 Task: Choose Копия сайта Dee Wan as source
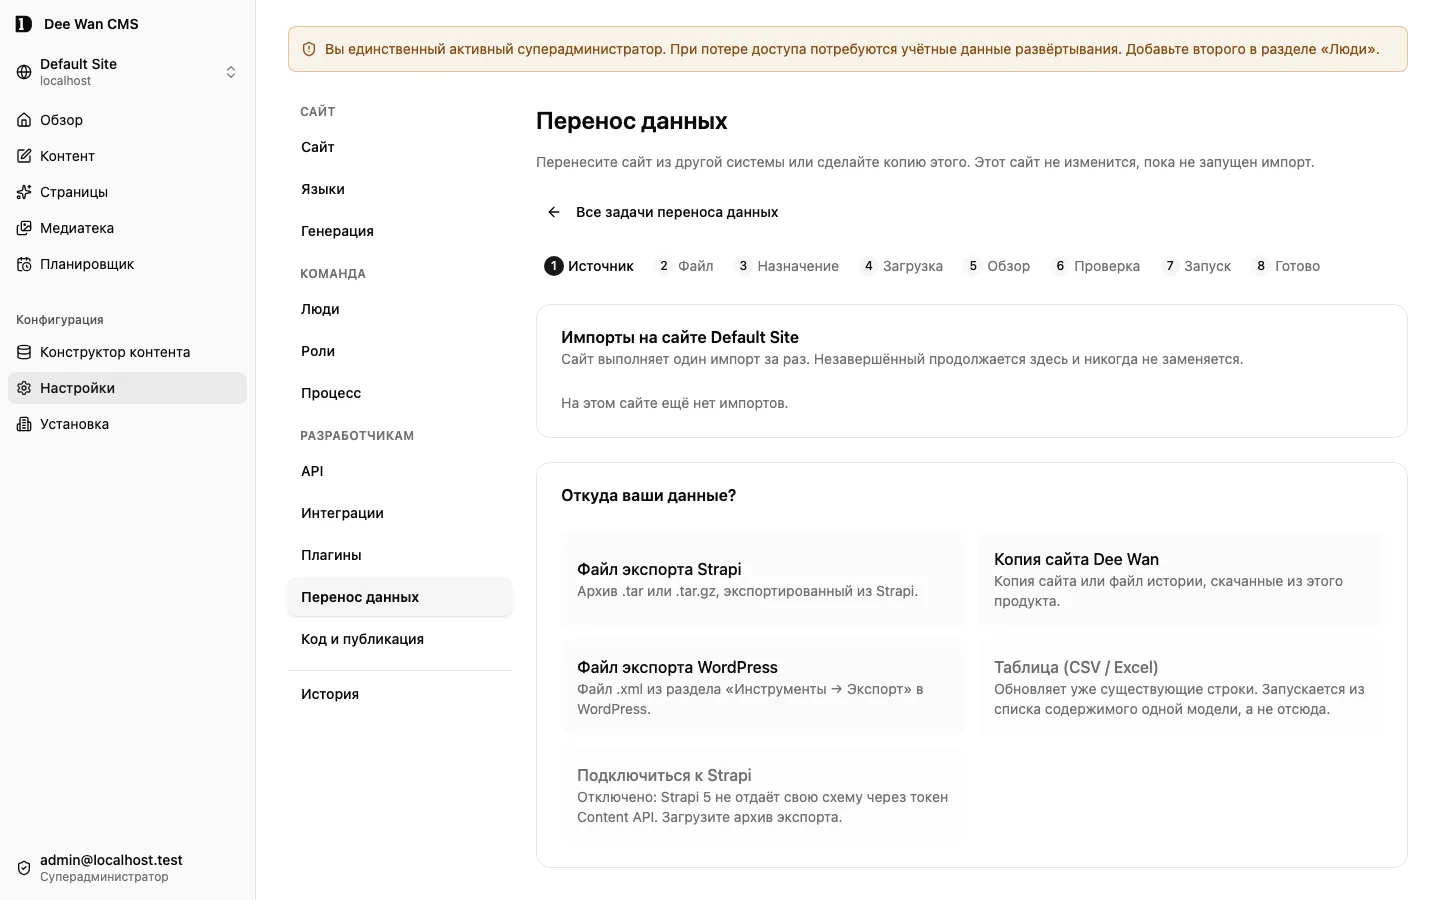[x=1180, y=580]
